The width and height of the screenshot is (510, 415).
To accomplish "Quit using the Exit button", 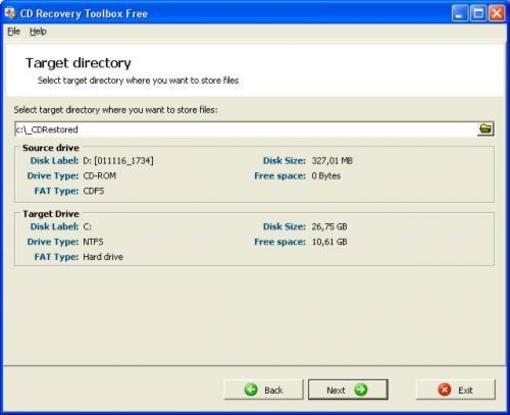I will (456, 389).
